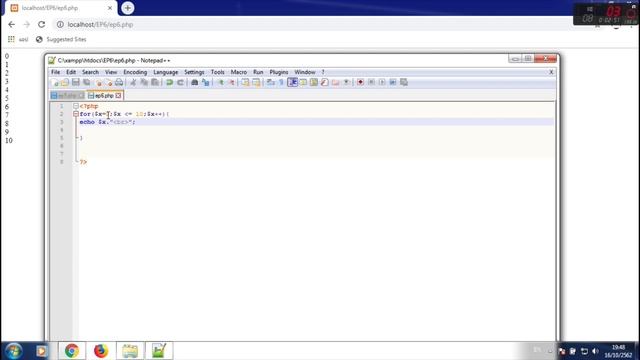
Task: Toggle the highlighted Indent Guide icon
Action: pyautogui.click(x=292, y=82)
